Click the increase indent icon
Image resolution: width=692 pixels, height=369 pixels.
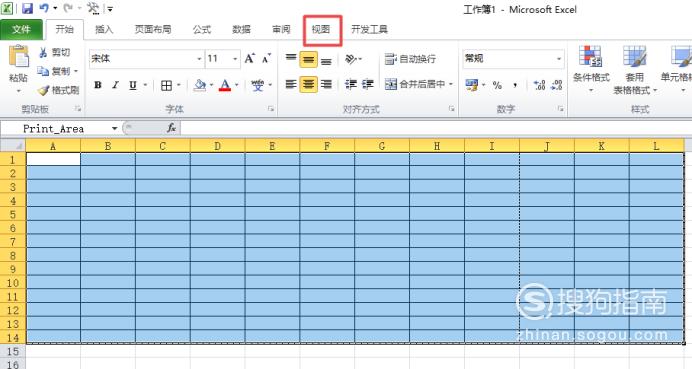(x=368, y=84)
